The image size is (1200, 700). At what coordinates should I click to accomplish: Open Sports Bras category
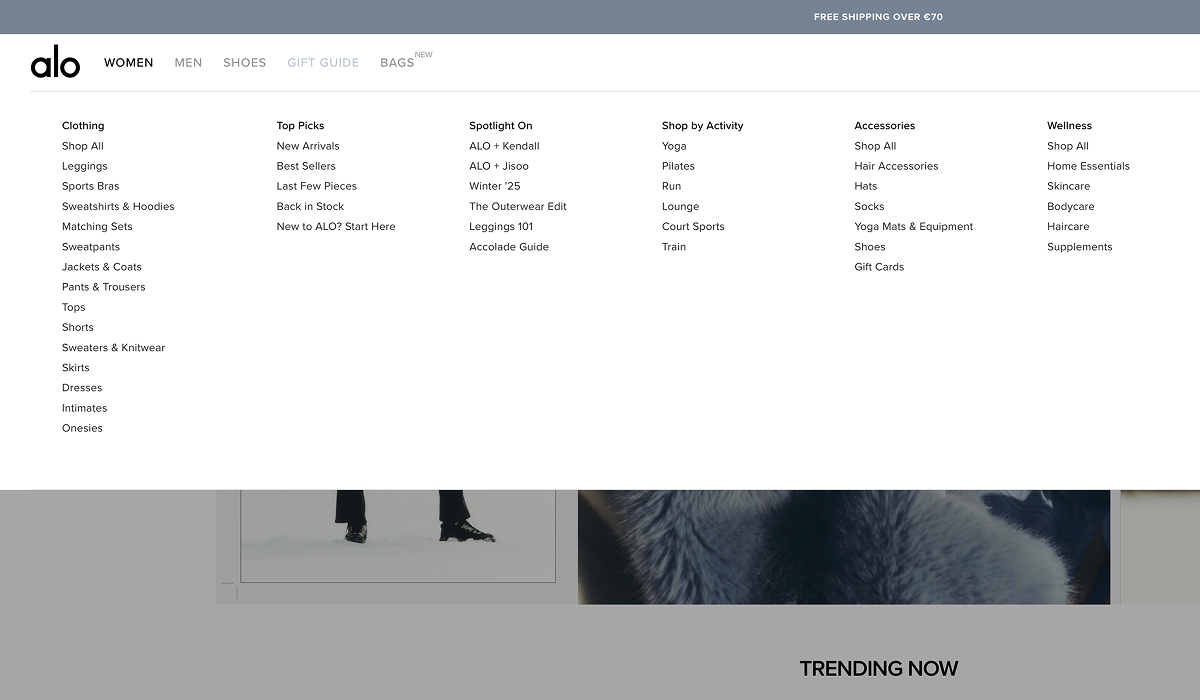coord(90,186)
